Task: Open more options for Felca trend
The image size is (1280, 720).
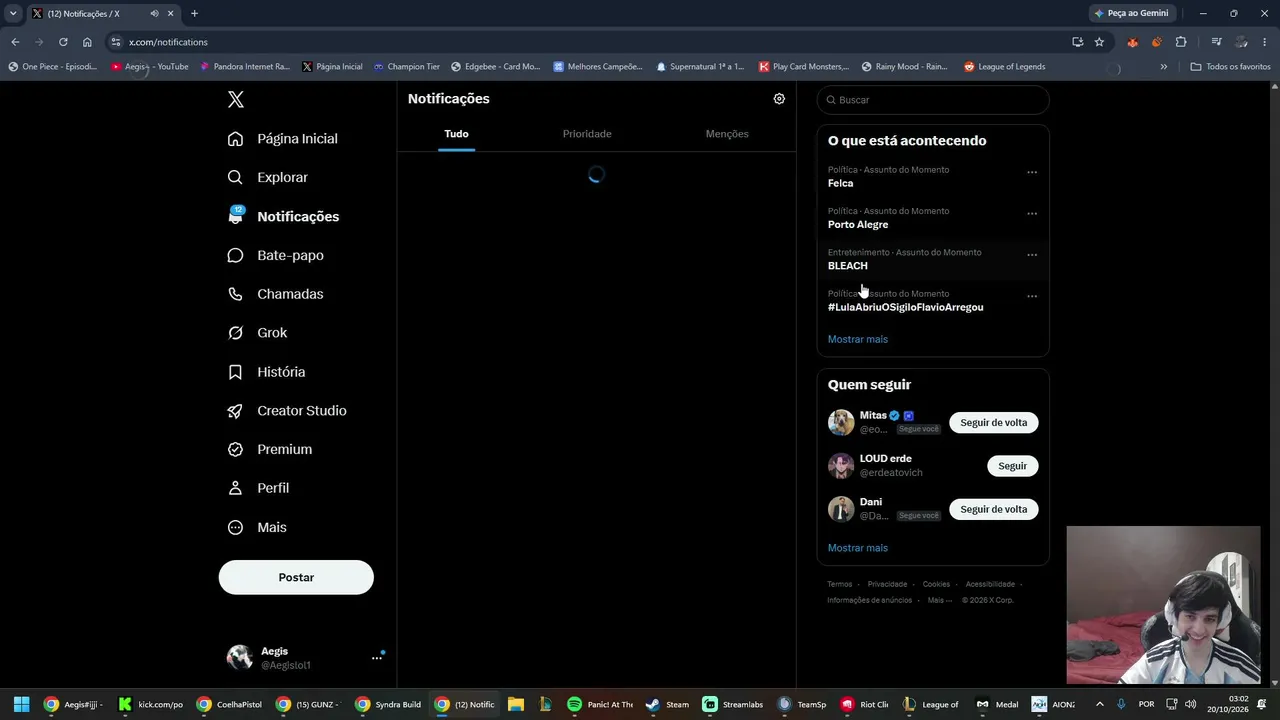Action: tap(1032, 172)
